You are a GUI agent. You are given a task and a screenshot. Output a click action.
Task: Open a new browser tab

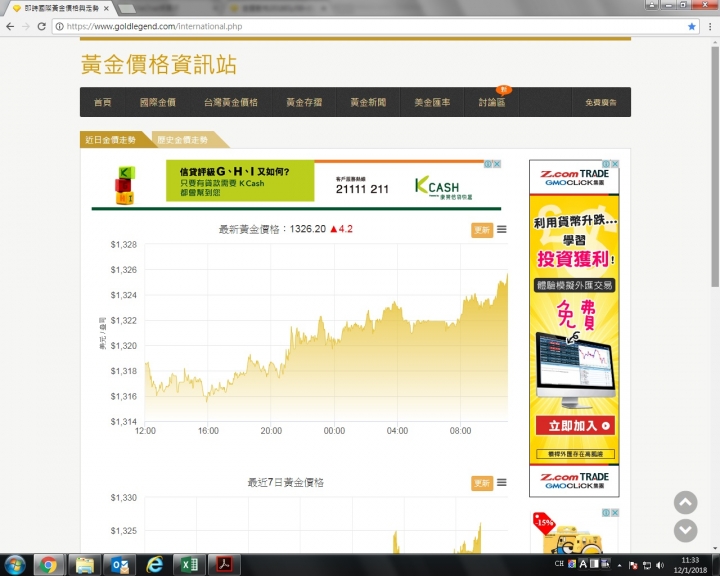127,8
